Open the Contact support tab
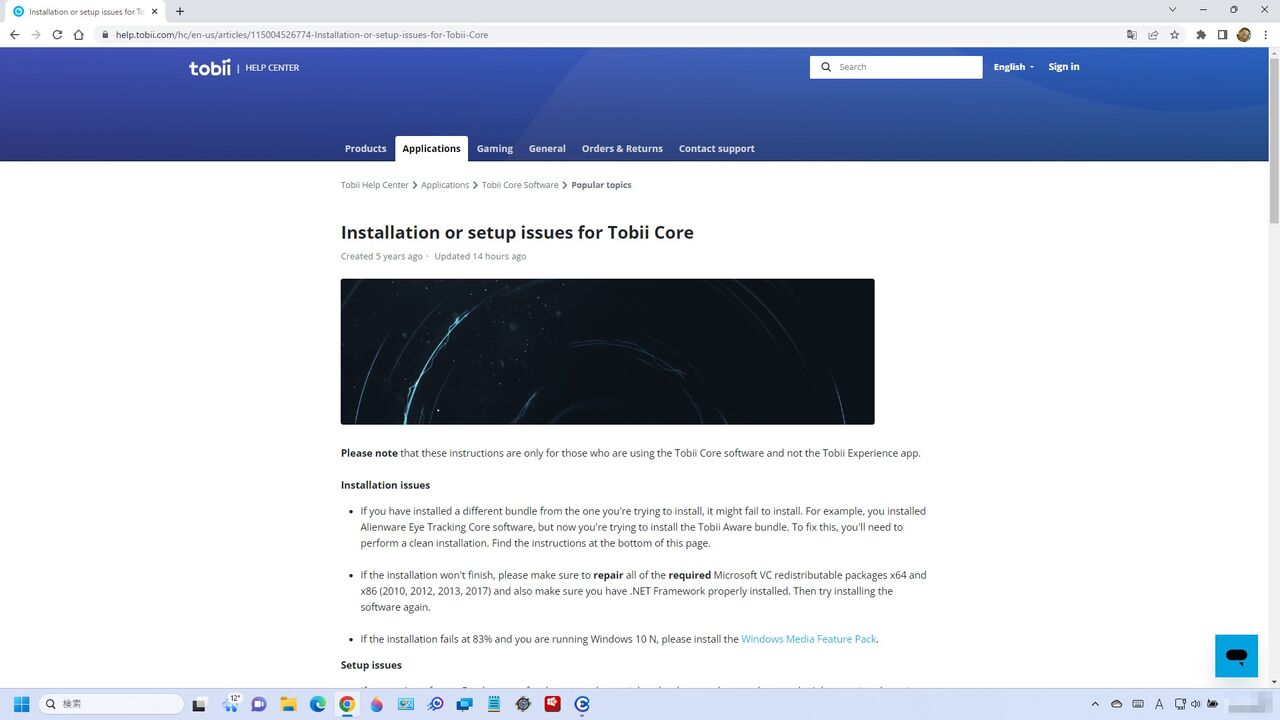Screen dimensions: 1280x720 click(717, 149)
